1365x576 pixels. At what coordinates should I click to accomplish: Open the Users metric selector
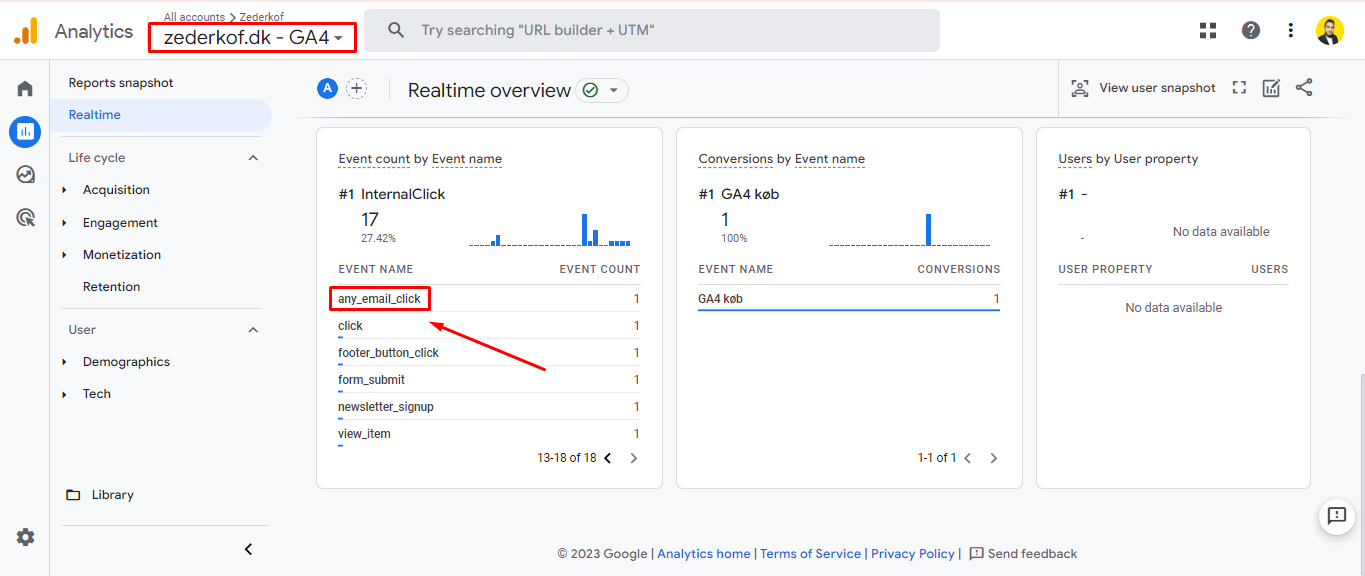(1075, 159)
